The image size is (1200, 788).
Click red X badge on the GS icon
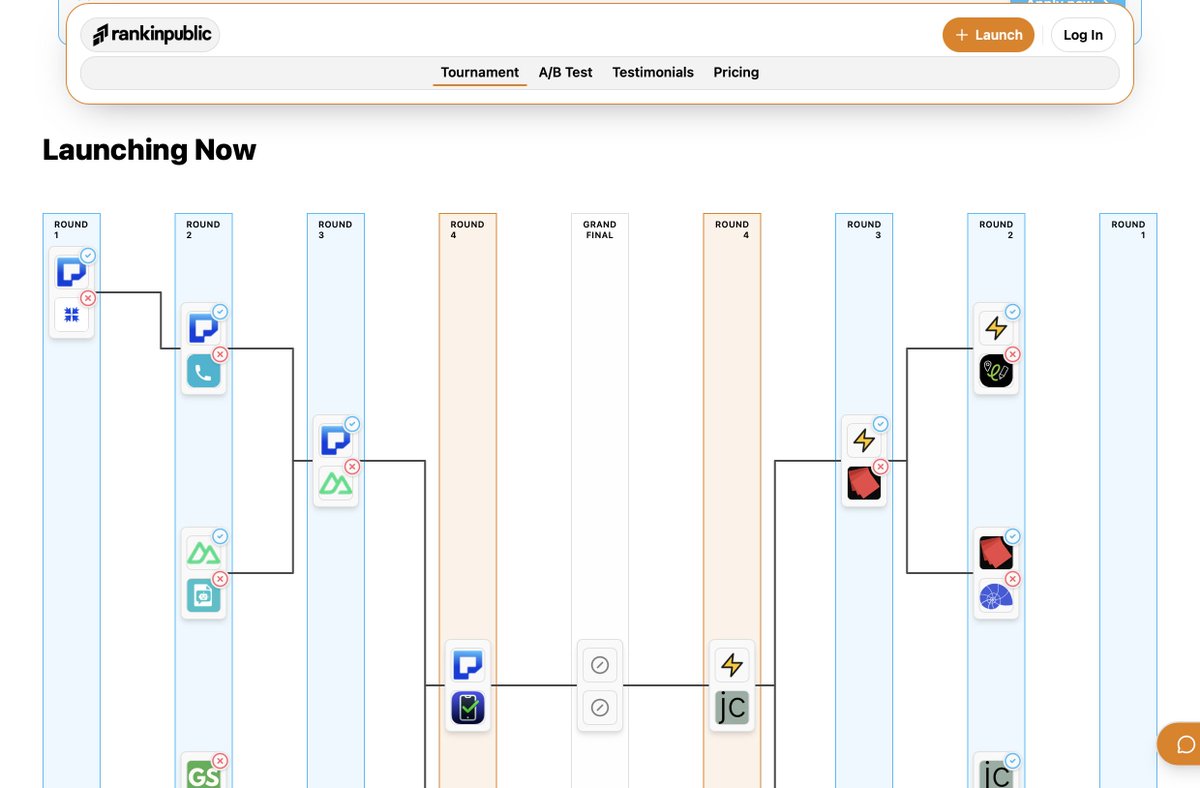[x=220, y=761]
